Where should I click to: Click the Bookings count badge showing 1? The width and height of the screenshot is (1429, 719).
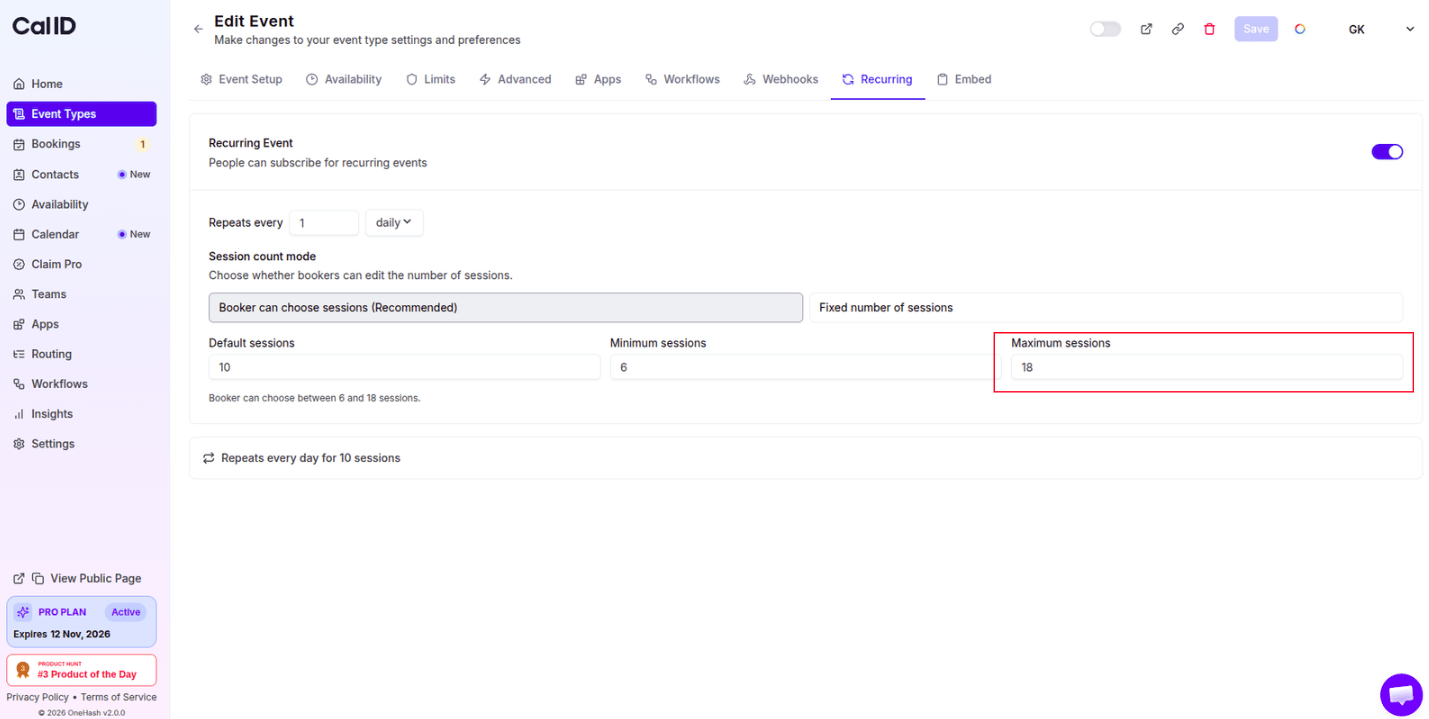click(x=142, y=144)
